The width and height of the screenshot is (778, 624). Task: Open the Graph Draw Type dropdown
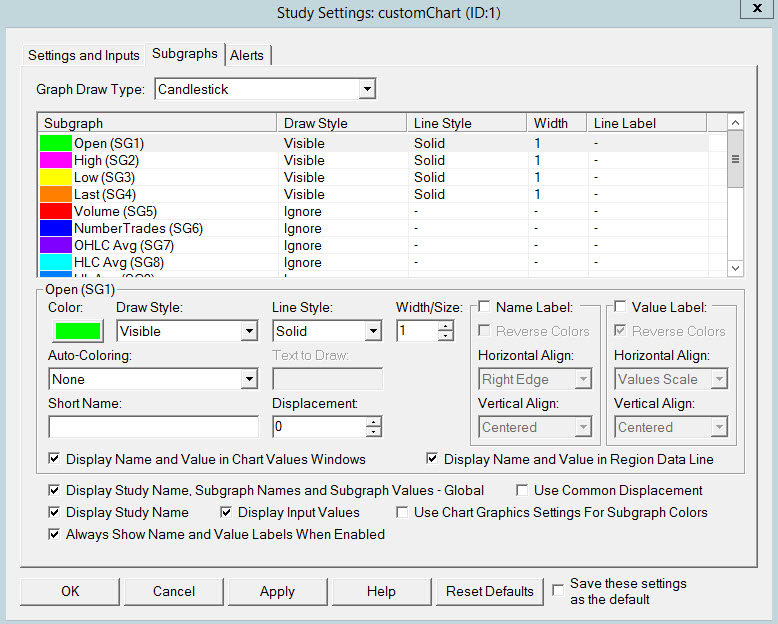tap(367, 90)
